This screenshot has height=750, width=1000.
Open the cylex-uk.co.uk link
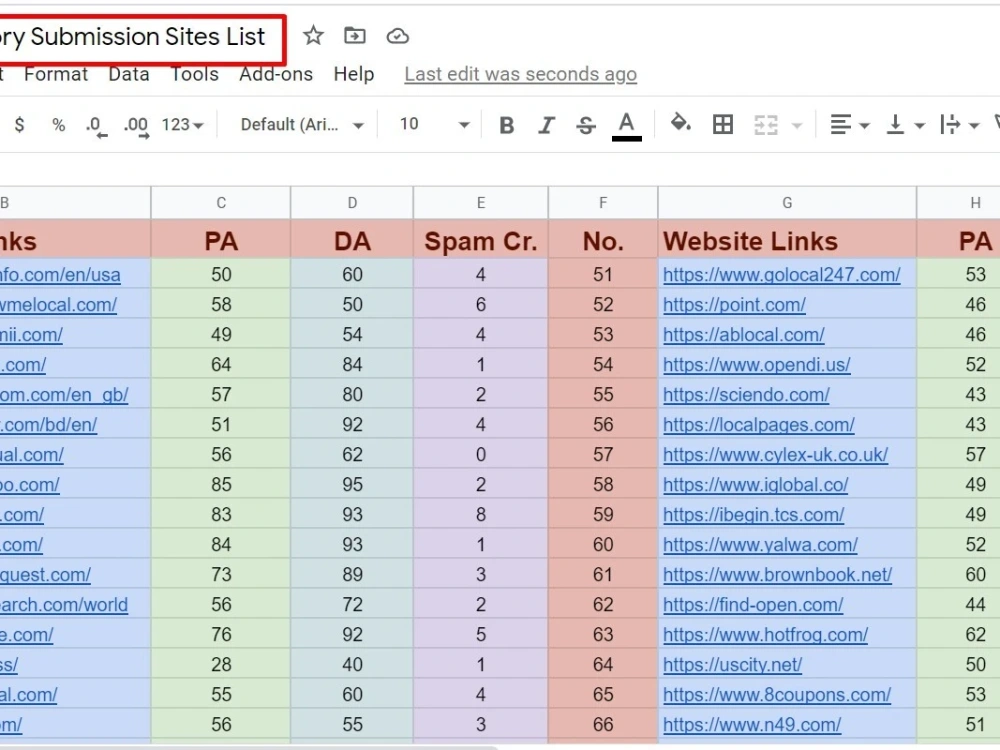[x=776, y=455]
